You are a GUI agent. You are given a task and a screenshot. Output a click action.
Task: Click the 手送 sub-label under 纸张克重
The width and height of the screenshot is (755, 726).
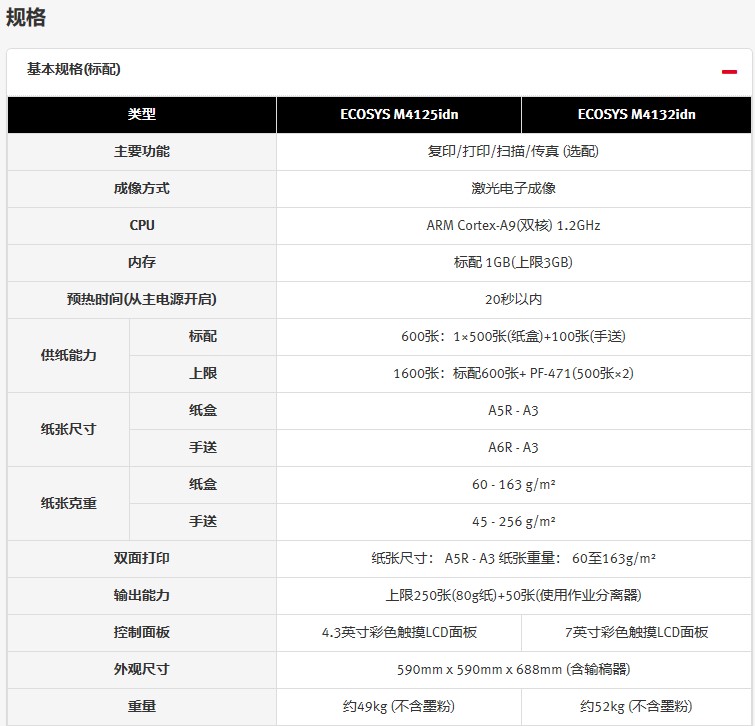[x=203, y=521]
